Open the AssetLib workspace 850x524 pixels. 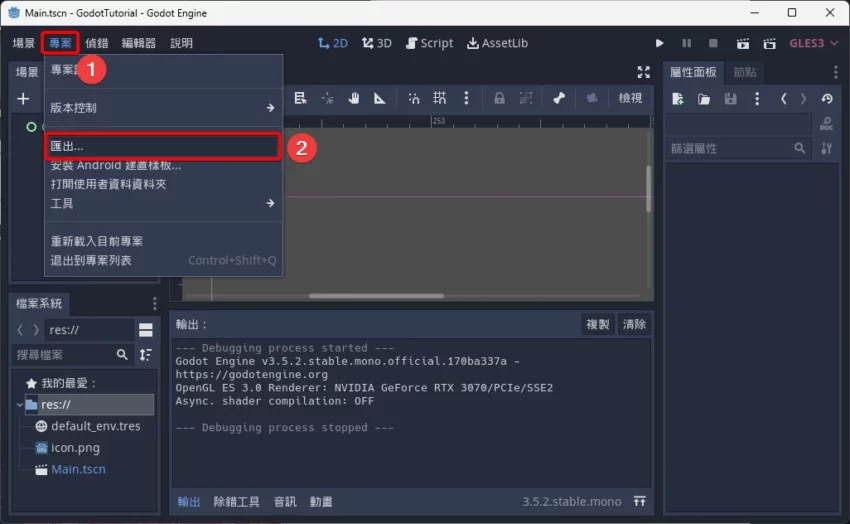(497, 43)
